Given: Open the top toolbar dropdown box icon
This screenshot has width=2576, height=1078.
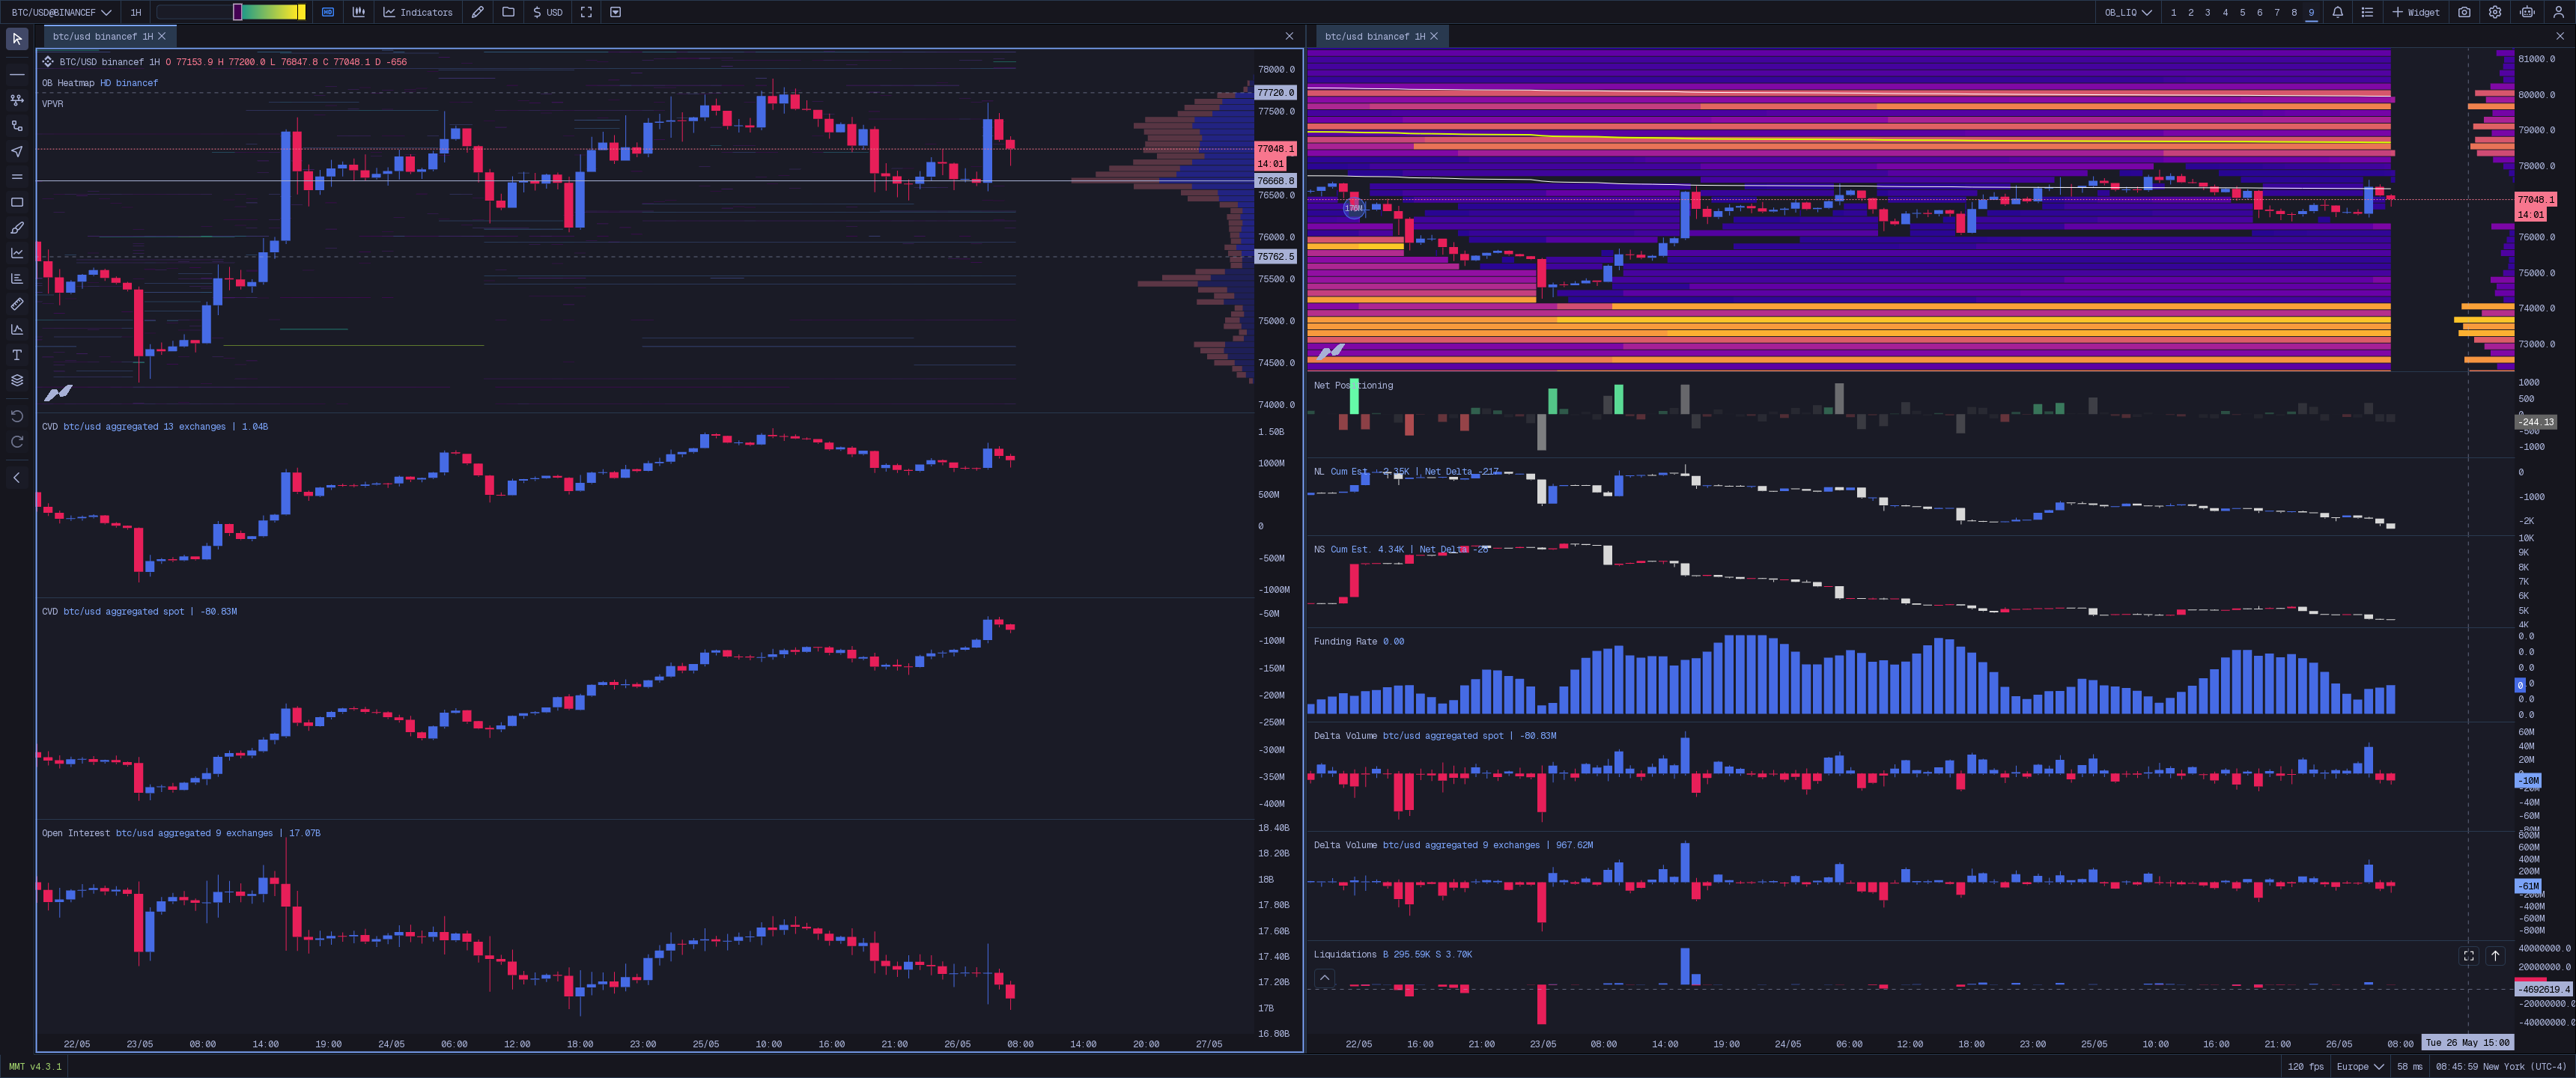Looking at the screenshot, I should tap(616, 12).
